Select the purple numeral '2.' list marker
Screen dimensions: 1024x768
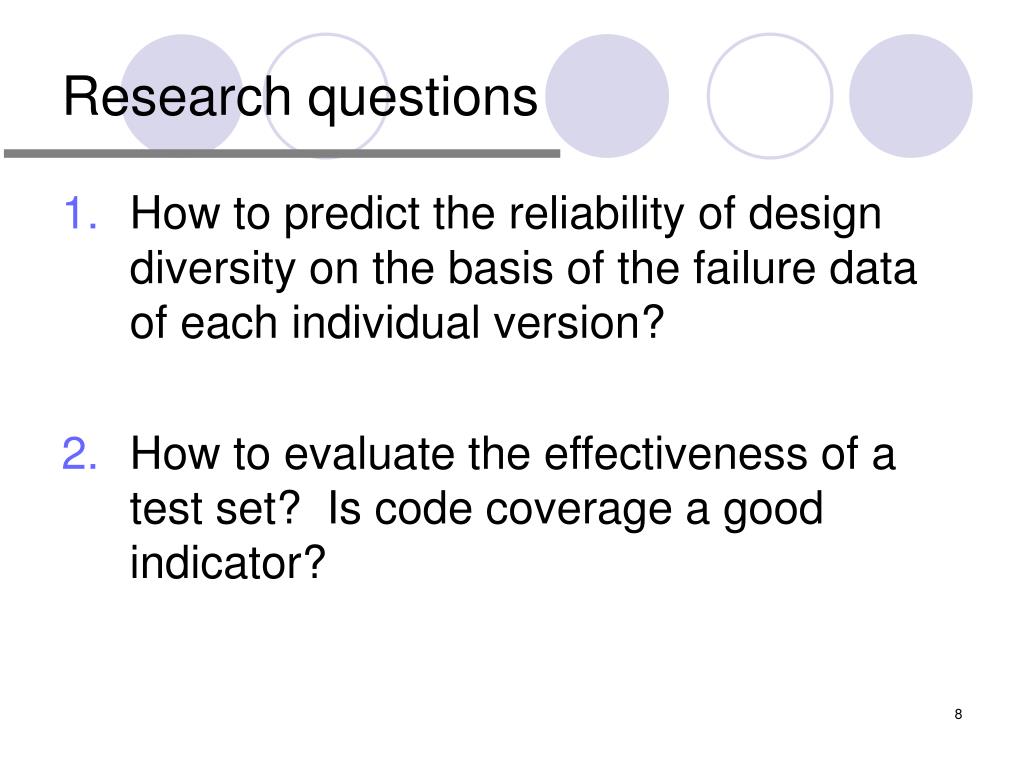pyautogui.click(x=80, y=453)
